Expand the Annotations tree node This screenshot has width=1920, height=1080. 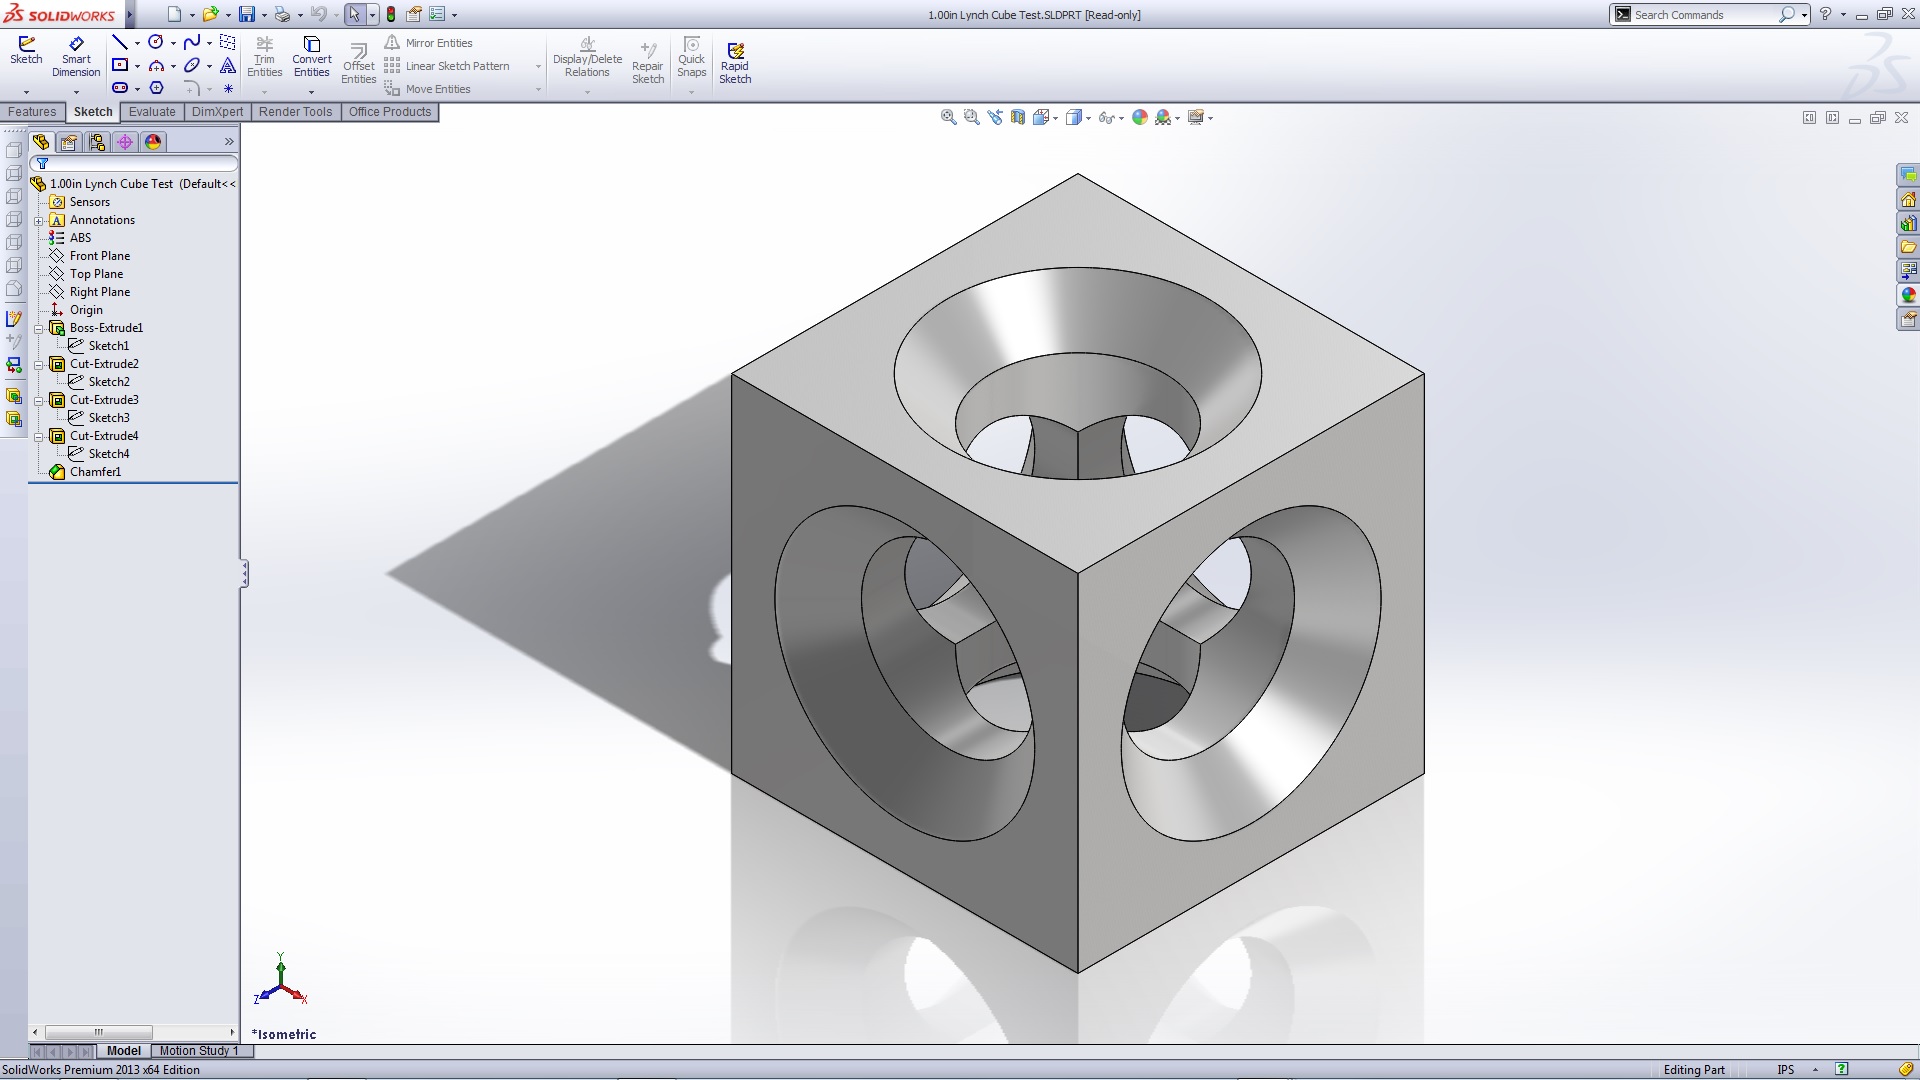pyautogui.click(x=39, y=220)
